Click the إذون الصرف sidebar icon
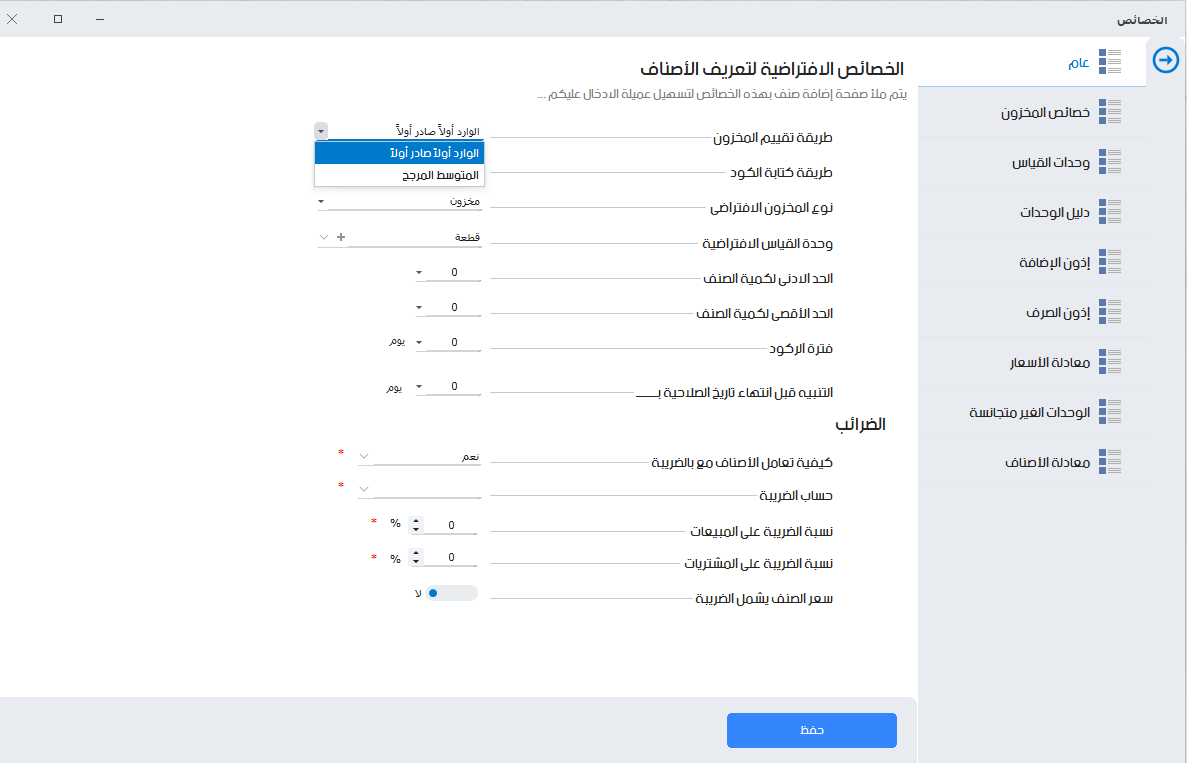 point(1110,312)
